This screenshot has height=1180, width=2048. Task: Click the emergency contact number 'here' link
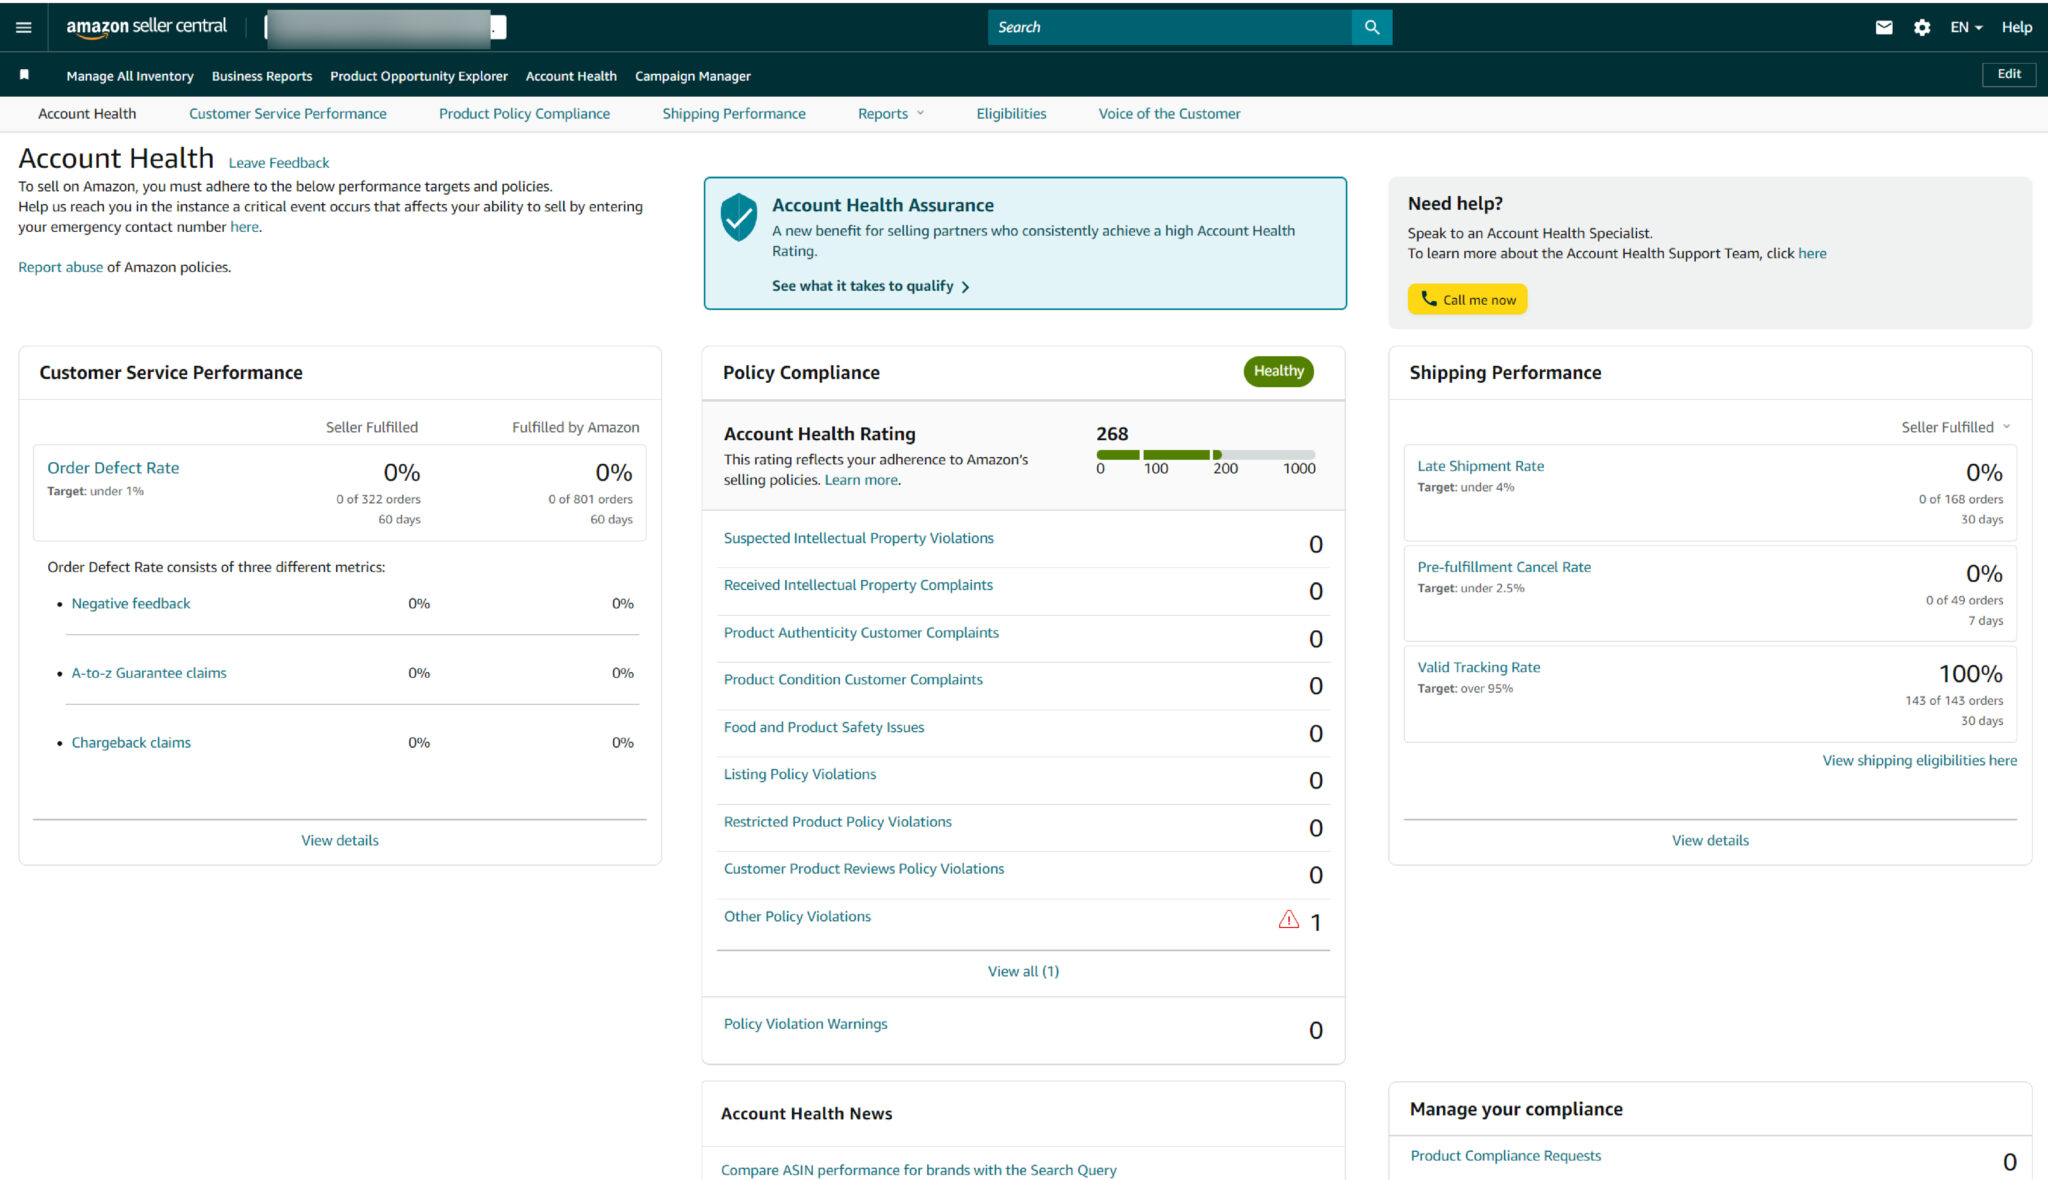click(x=244, y=227)
